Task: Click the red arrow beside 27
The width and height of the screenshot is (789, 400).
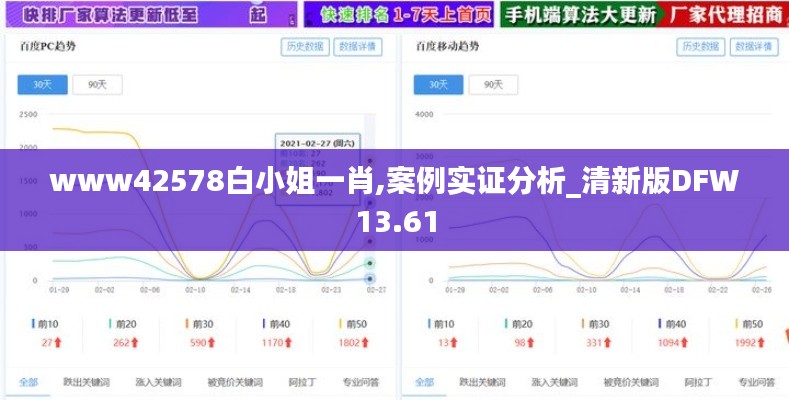Action: [58, 343]
